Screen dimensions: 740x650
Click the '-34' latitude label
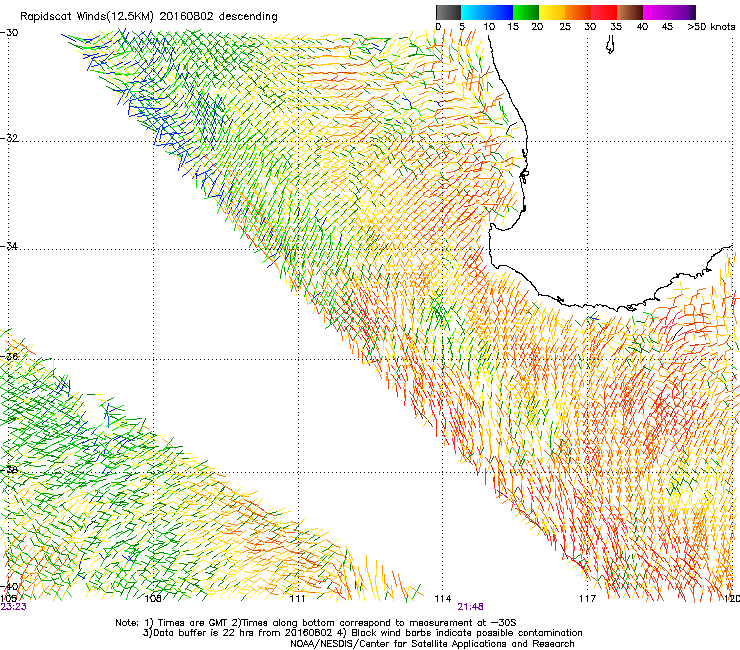[9, 246]
